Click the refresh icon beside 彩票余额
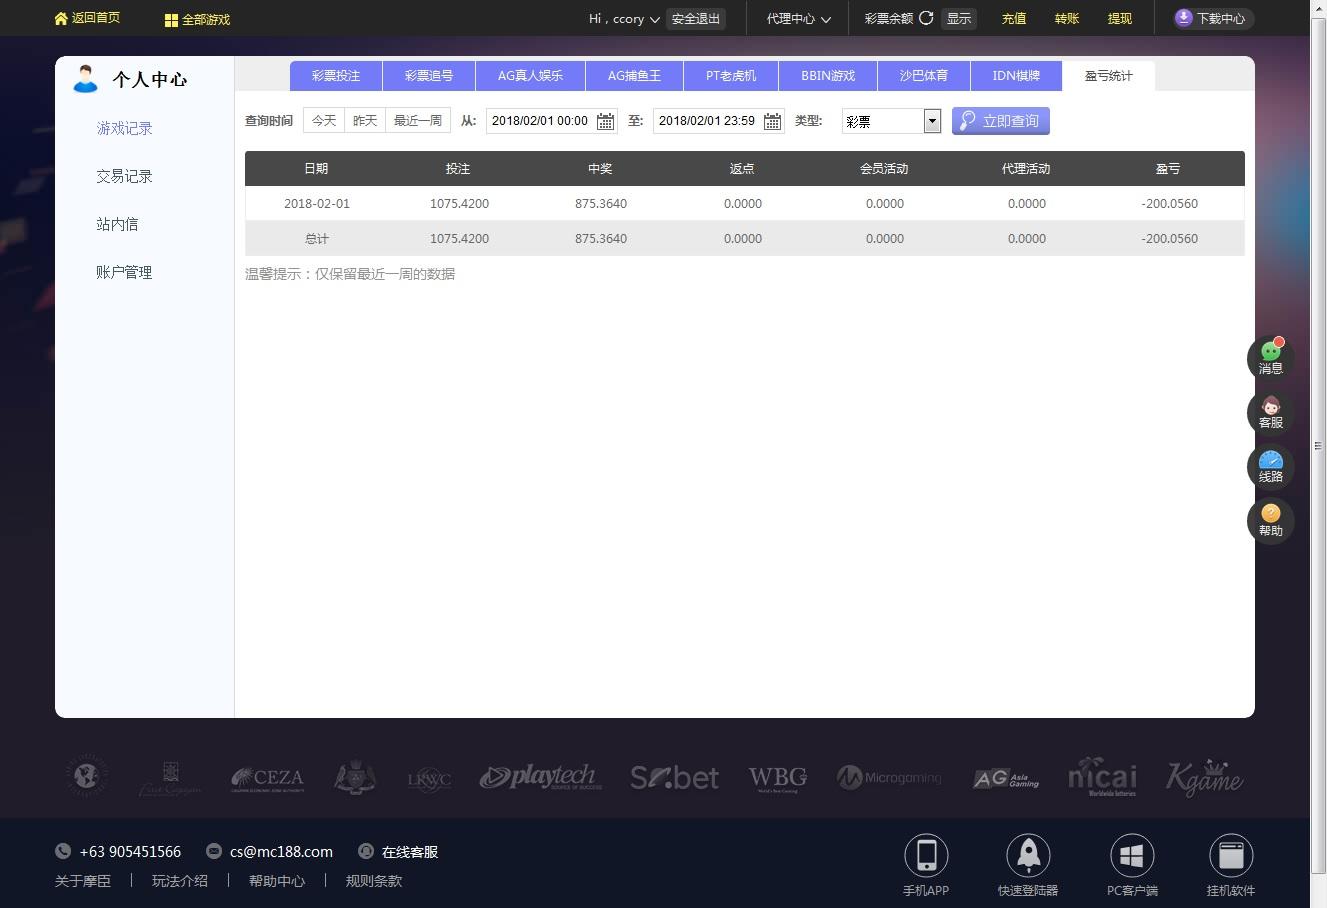The width and height of the screenshot is (1327, 908). click(x=926, y=18)
